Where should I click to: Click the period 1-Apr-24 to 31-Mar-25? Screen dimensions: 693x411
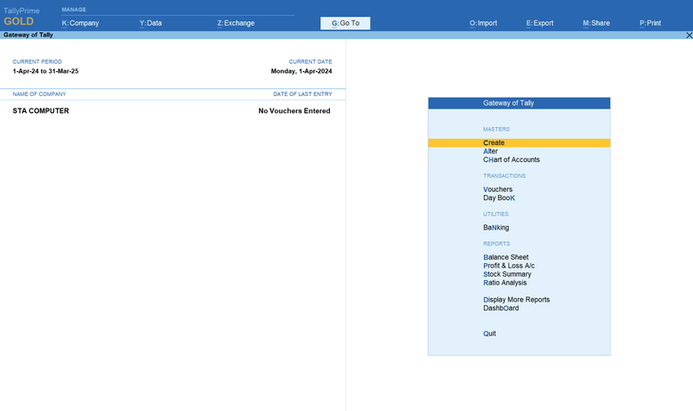[x=46, y=71]
